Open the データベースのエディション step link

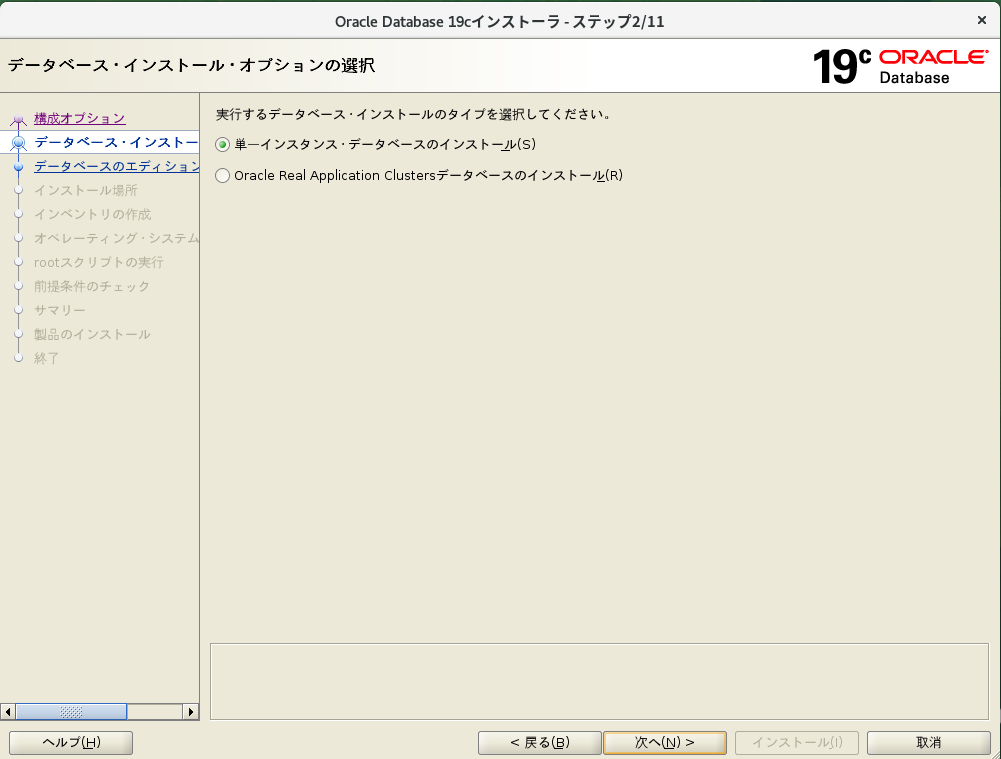pos(116,166)
